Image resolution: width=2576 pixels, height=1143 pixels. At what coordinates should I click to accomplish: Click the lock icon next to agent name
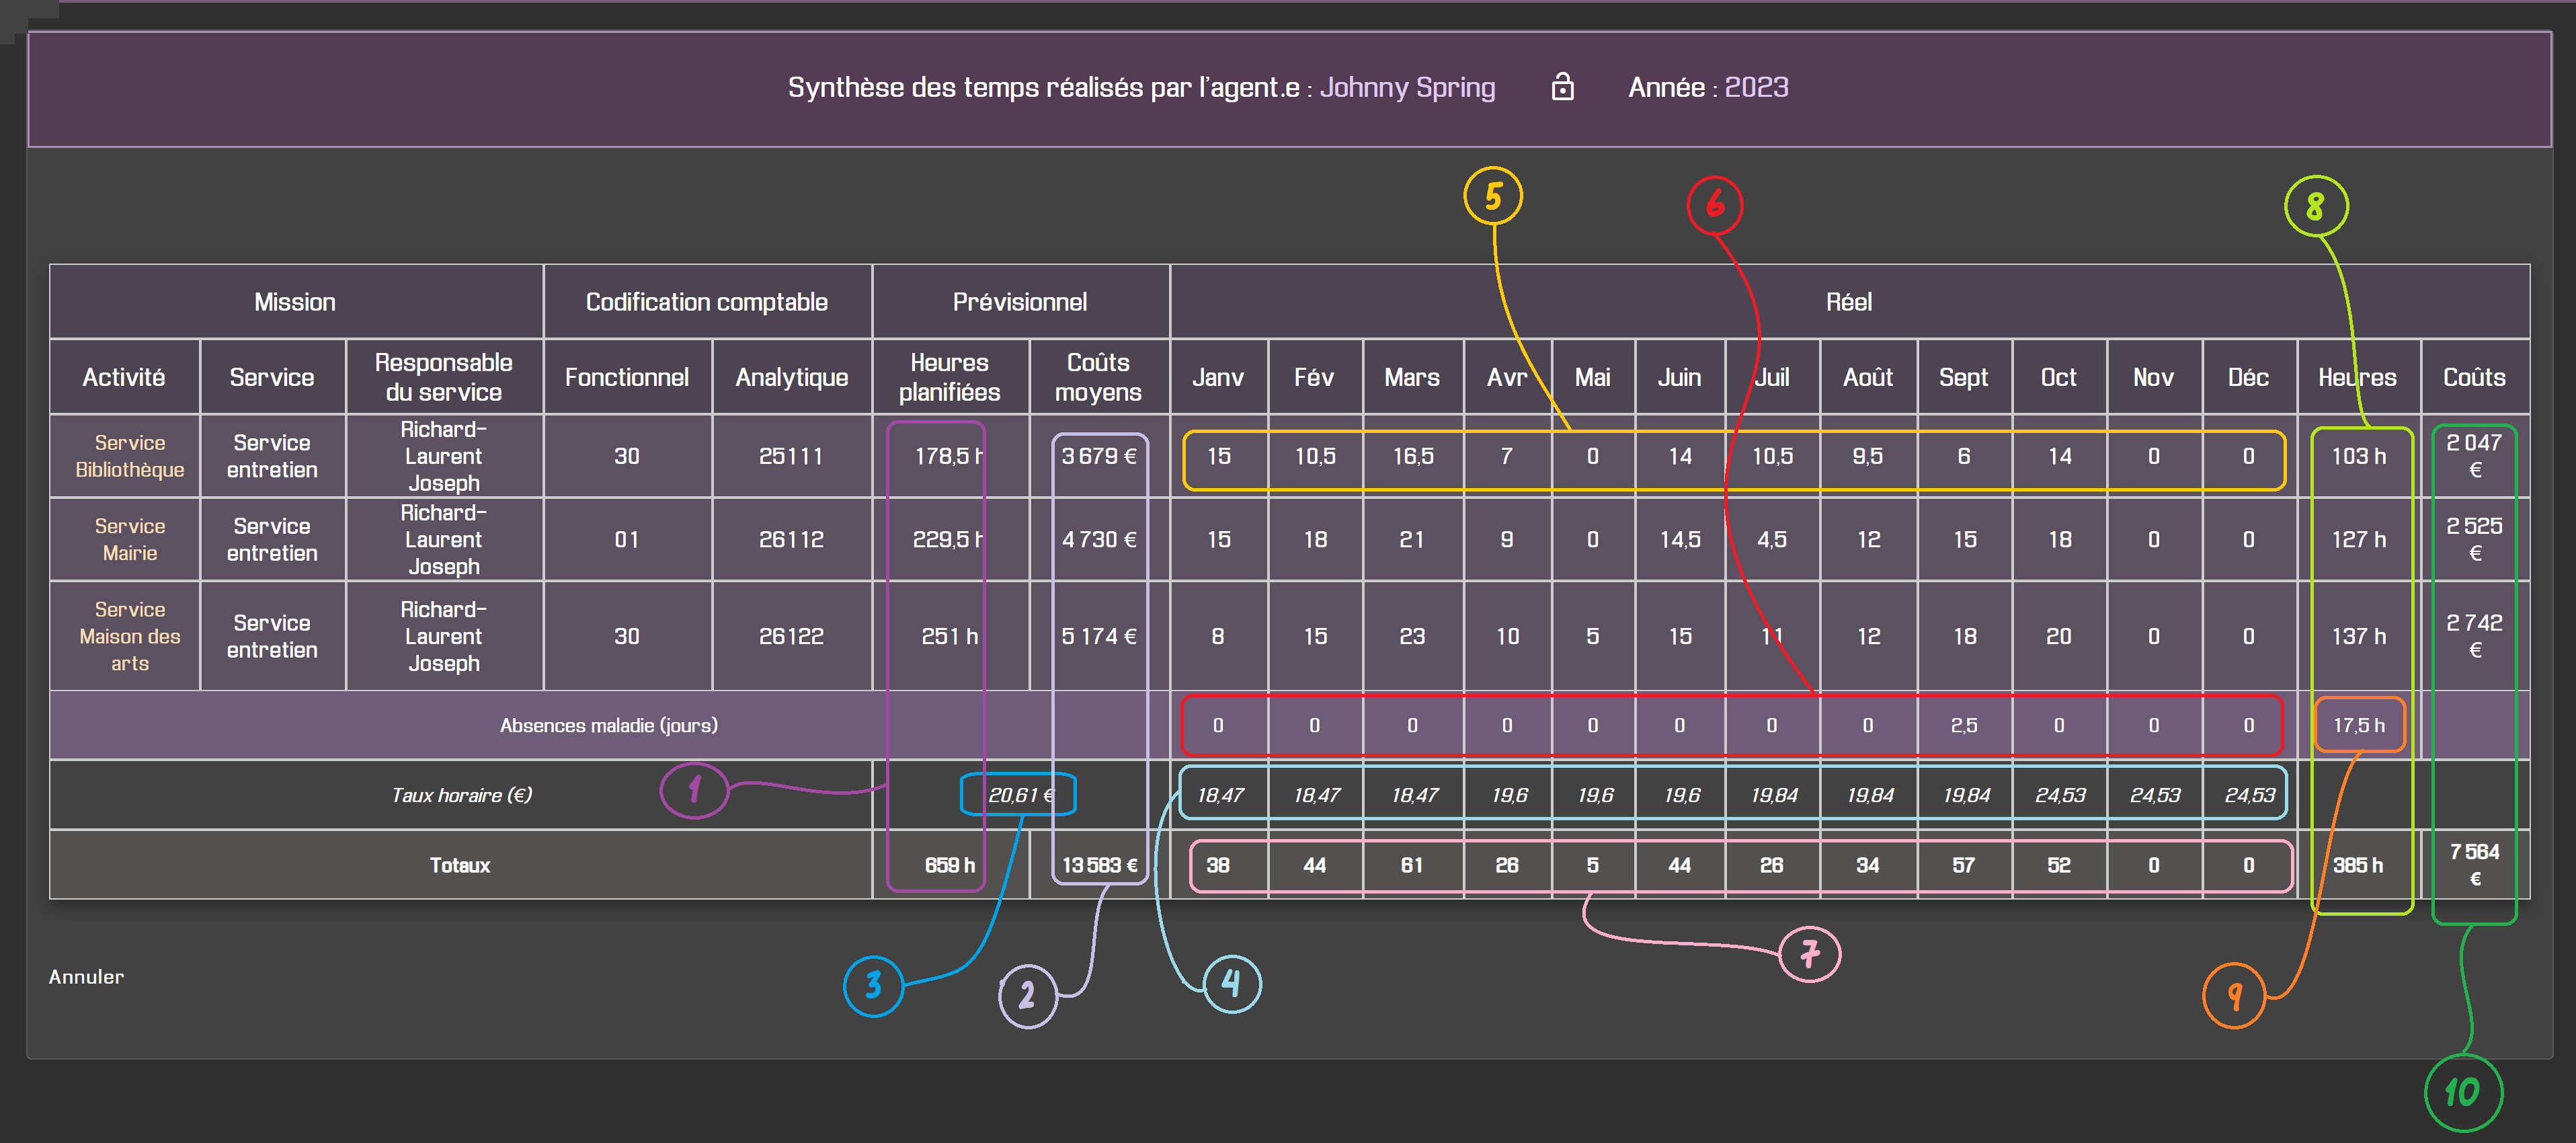[1562, 87]
